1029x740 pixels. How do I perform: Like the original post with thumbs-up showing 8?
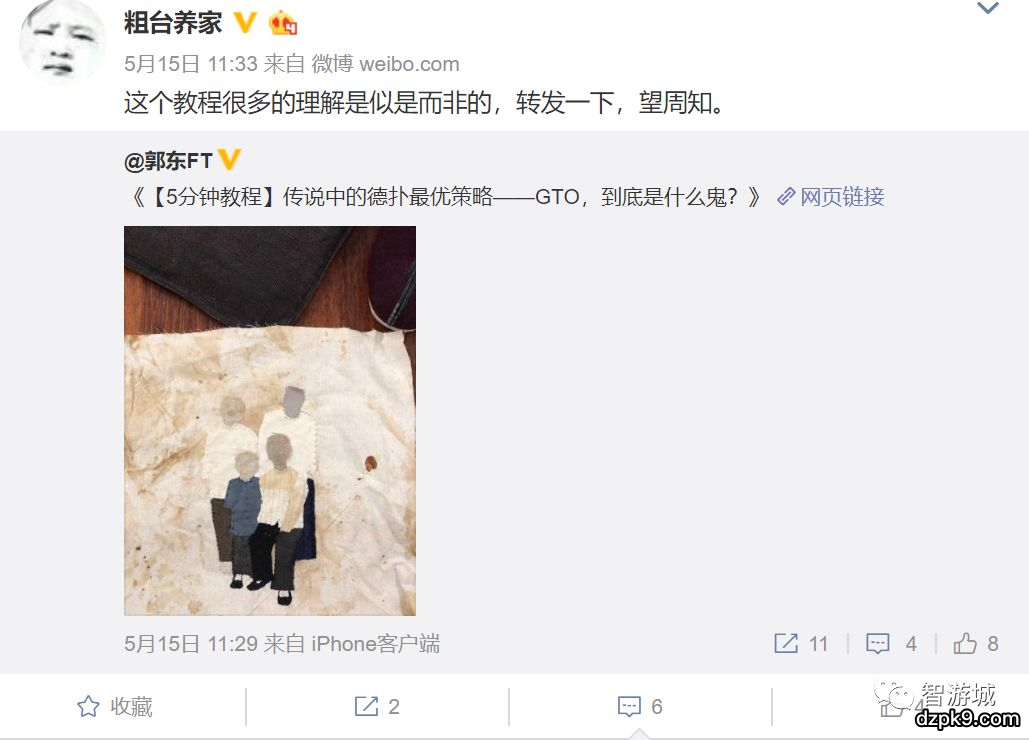click(x=965, y=644)
